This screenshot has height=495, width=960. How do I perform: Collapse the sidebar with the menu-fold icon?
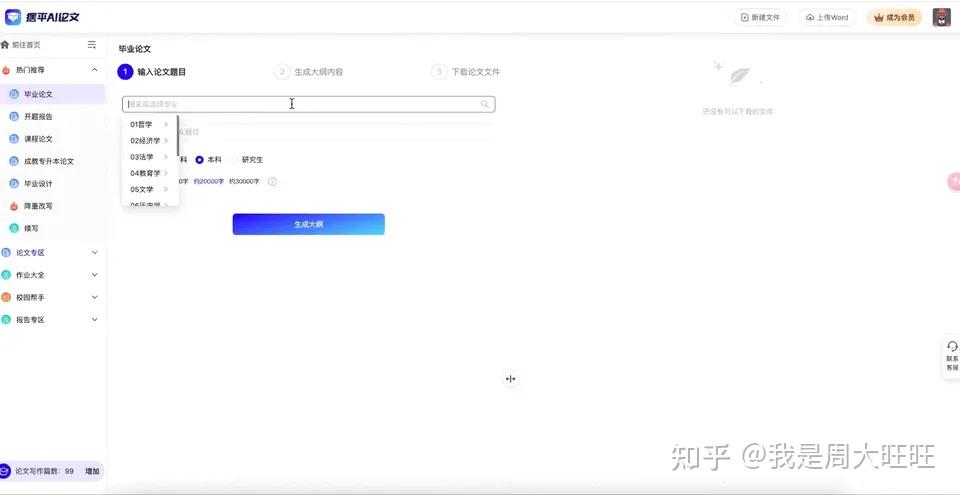point(92,45)
